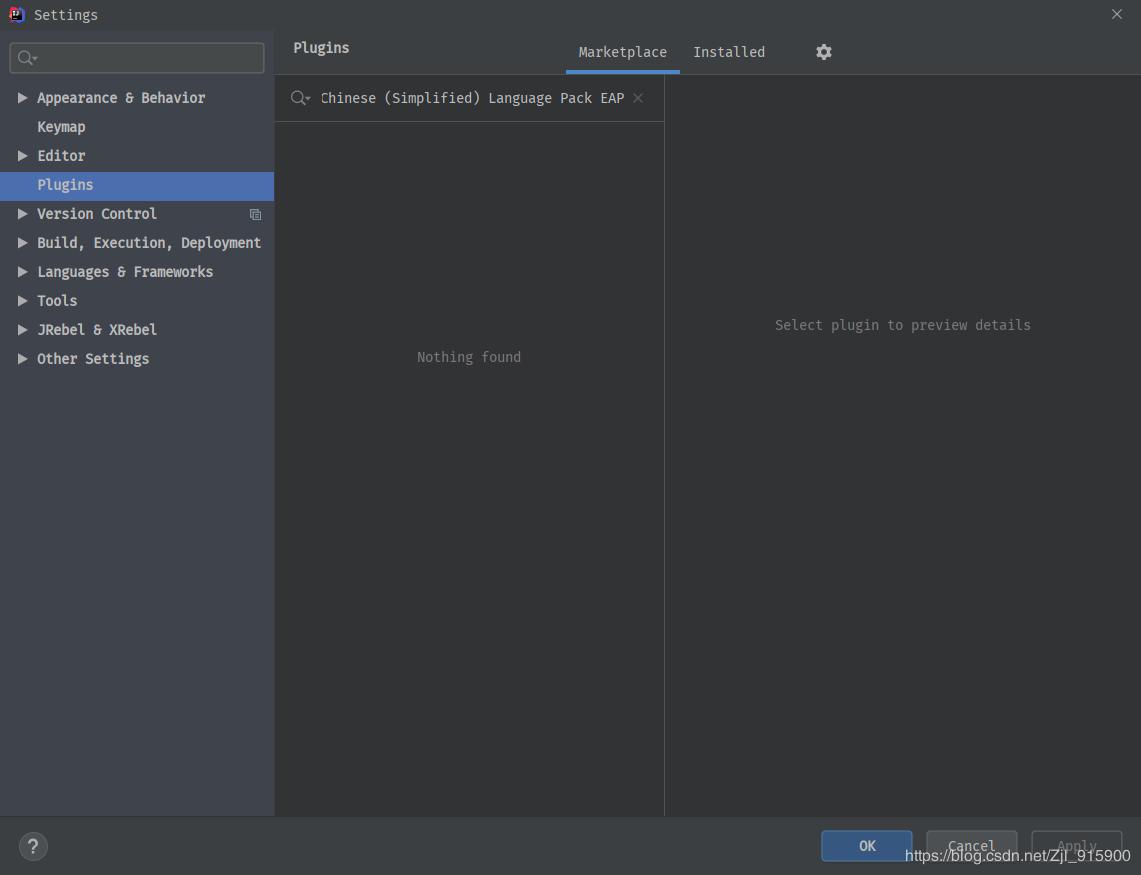The image size is (1141, 875).
Task: Clear the plugin search text with X
Action: click(x=638, y=98)
